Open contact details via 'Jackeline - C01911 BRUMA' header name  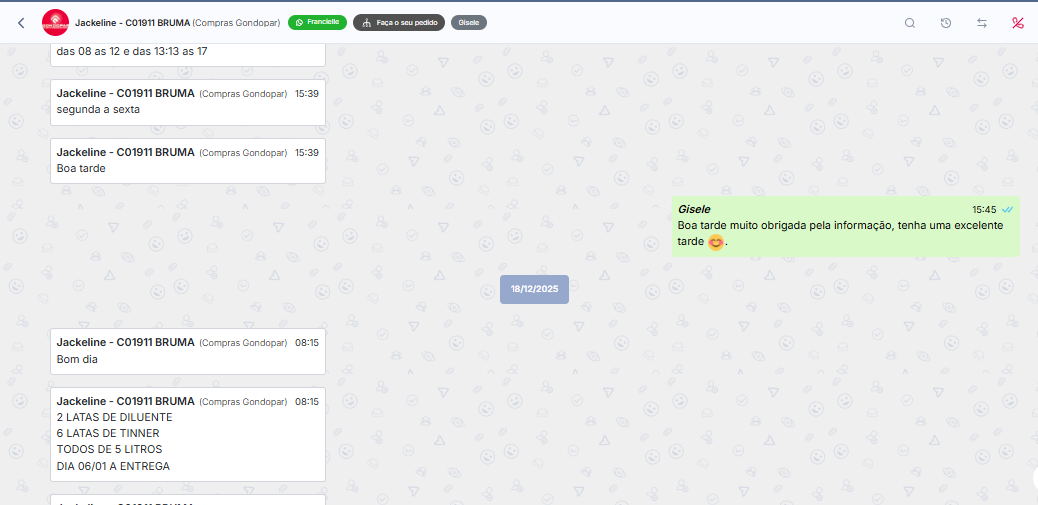click(132, 22)
